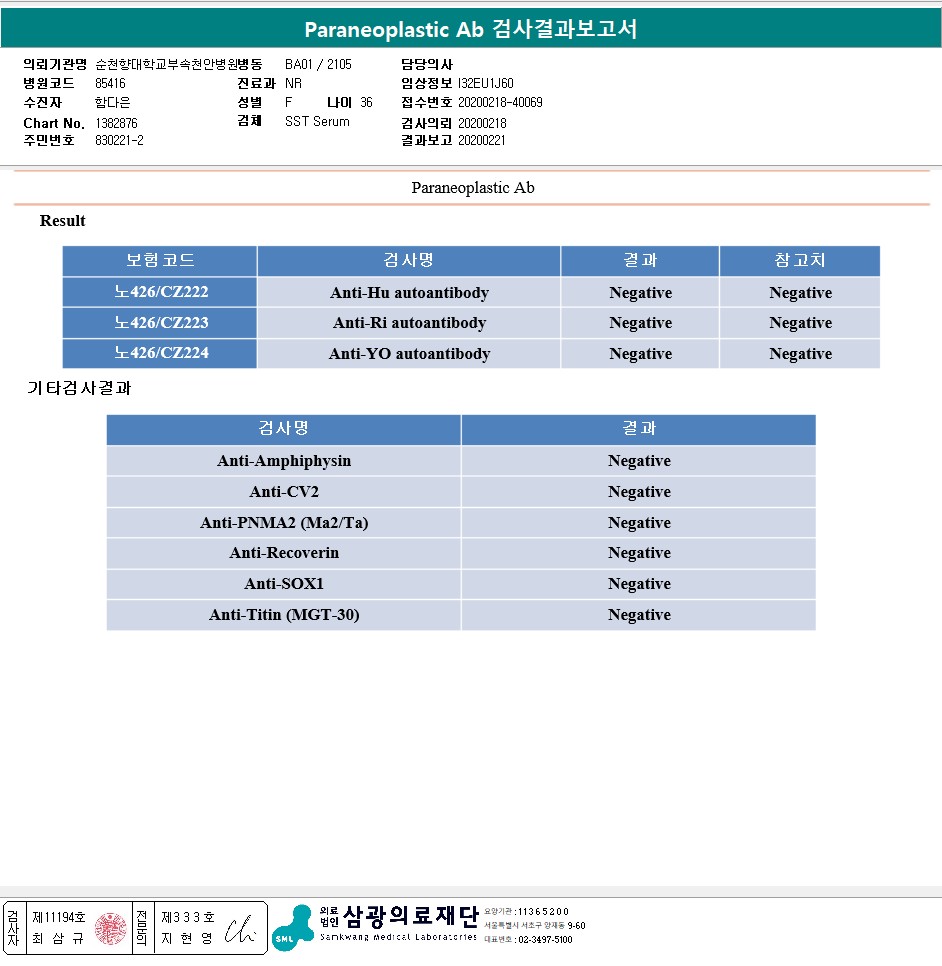Click the Anti-Hu autoantibody test name
This screenshot has width=942, height=966.
409,292
